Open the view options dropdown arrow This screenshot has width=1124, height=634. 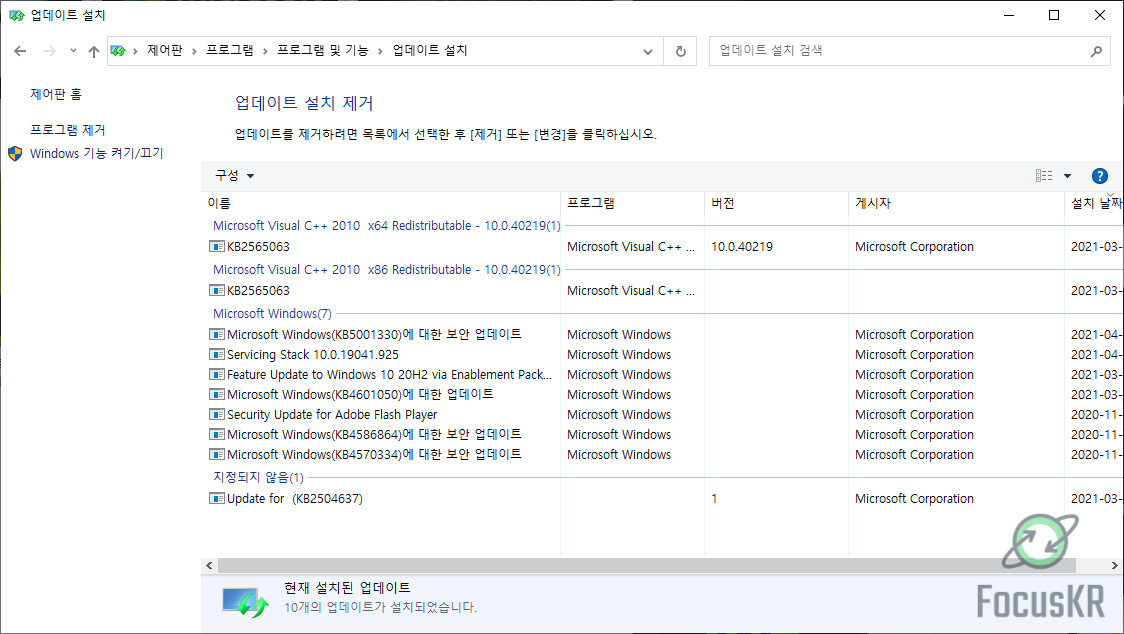click(x=1067, y=176)
